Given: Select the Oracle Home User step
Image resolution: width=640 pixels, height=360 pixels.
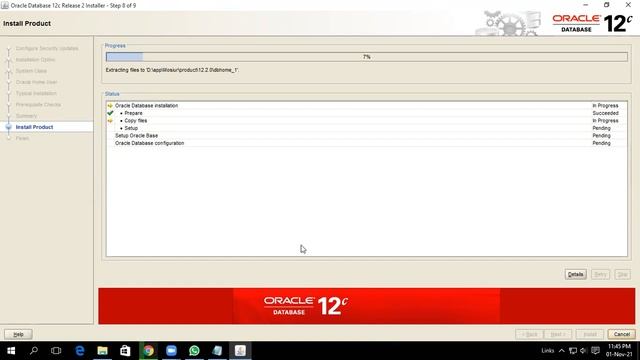Looking at the screenshot, I should [x=36, y=82].
